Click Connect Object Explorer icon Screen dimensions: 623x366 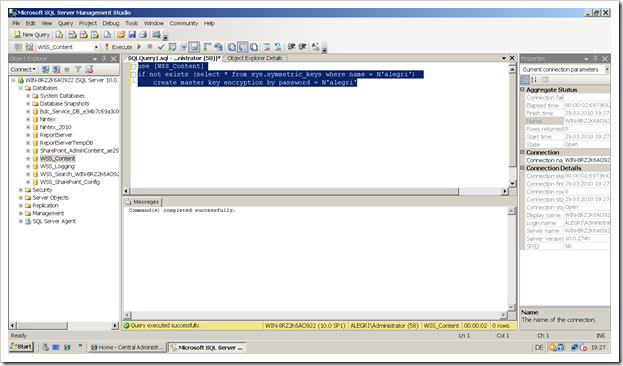point(45,70)
